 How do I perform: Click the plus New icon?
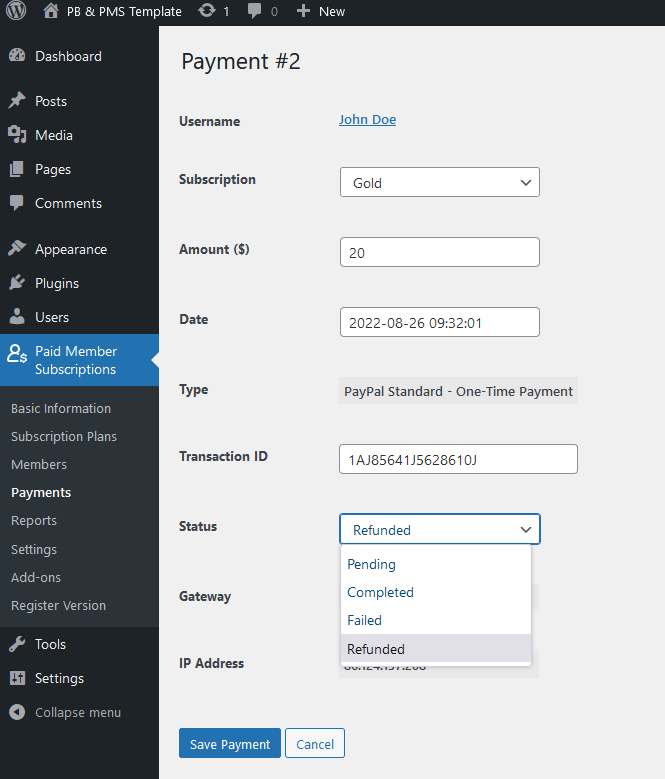304,11
